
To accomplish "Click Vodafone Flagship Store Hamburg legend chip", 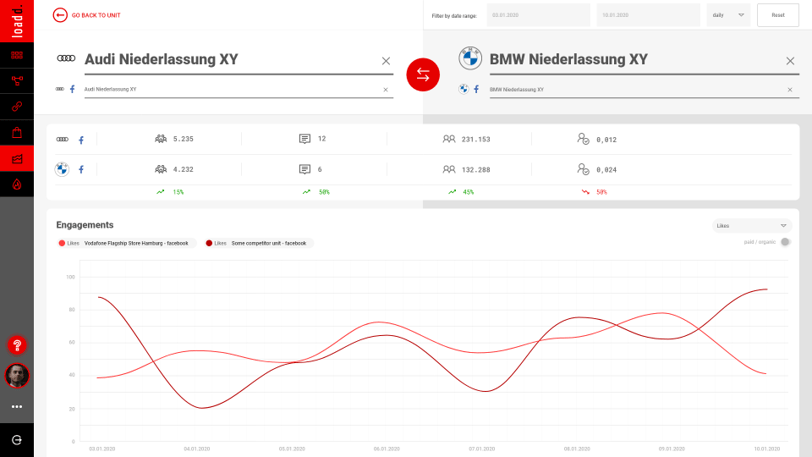I will [127, 243].
